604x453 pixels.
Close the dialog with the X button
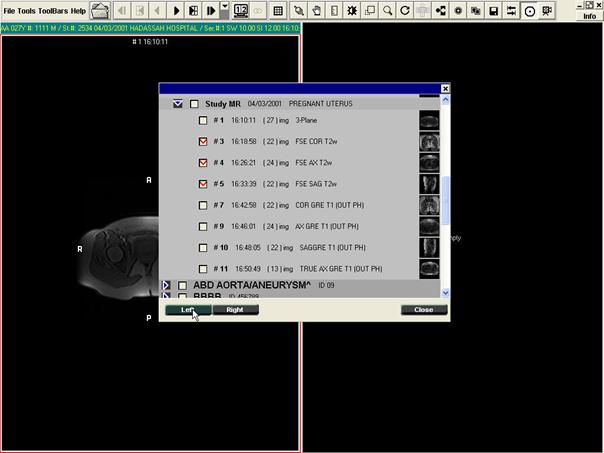[445, 89]
